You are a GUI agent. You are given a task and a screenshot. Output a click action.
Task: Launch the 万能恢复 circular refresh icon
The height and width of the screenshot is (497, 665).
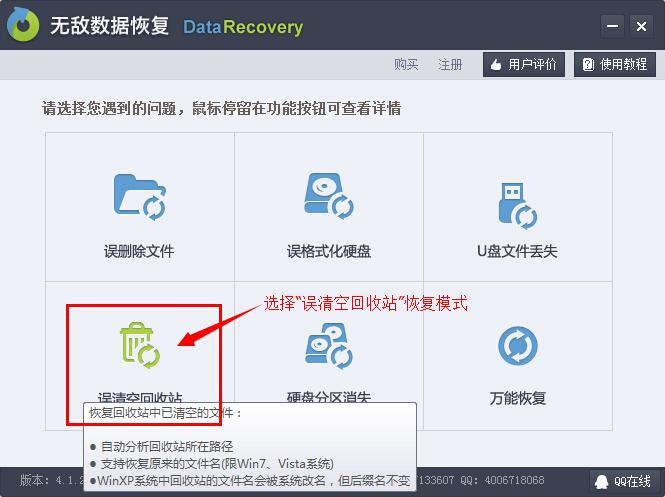pyautogui.click(x=517, y=346)
